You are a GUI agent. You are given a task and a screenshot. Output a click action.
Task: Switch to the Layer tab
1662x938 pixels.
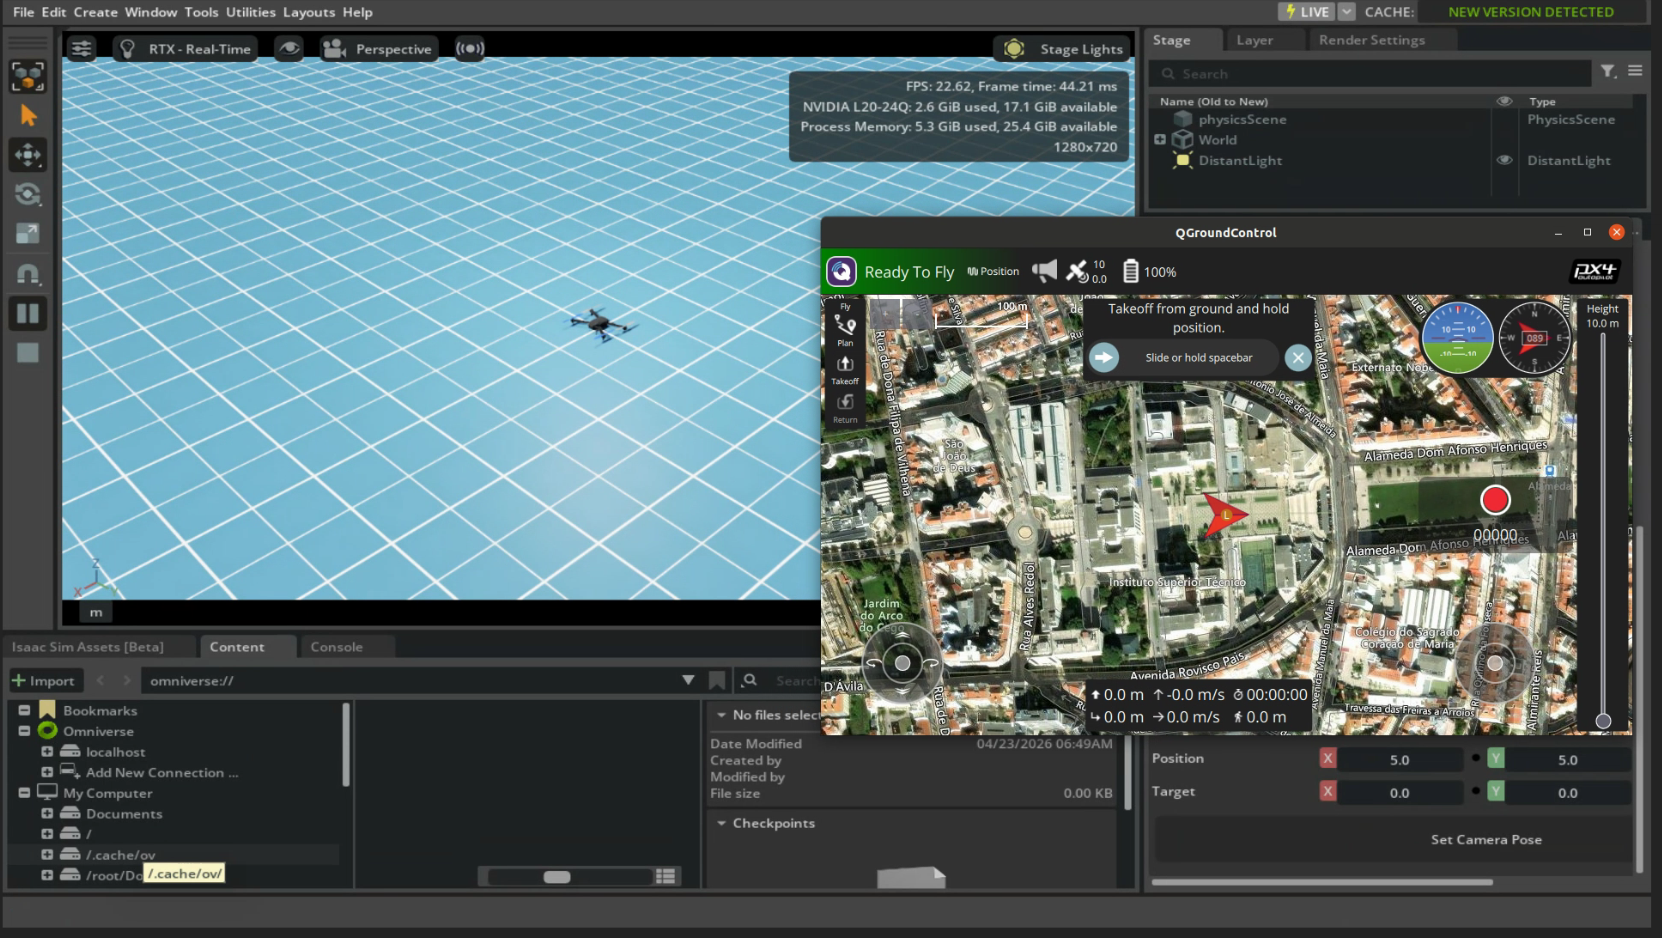click(1254, 40)
